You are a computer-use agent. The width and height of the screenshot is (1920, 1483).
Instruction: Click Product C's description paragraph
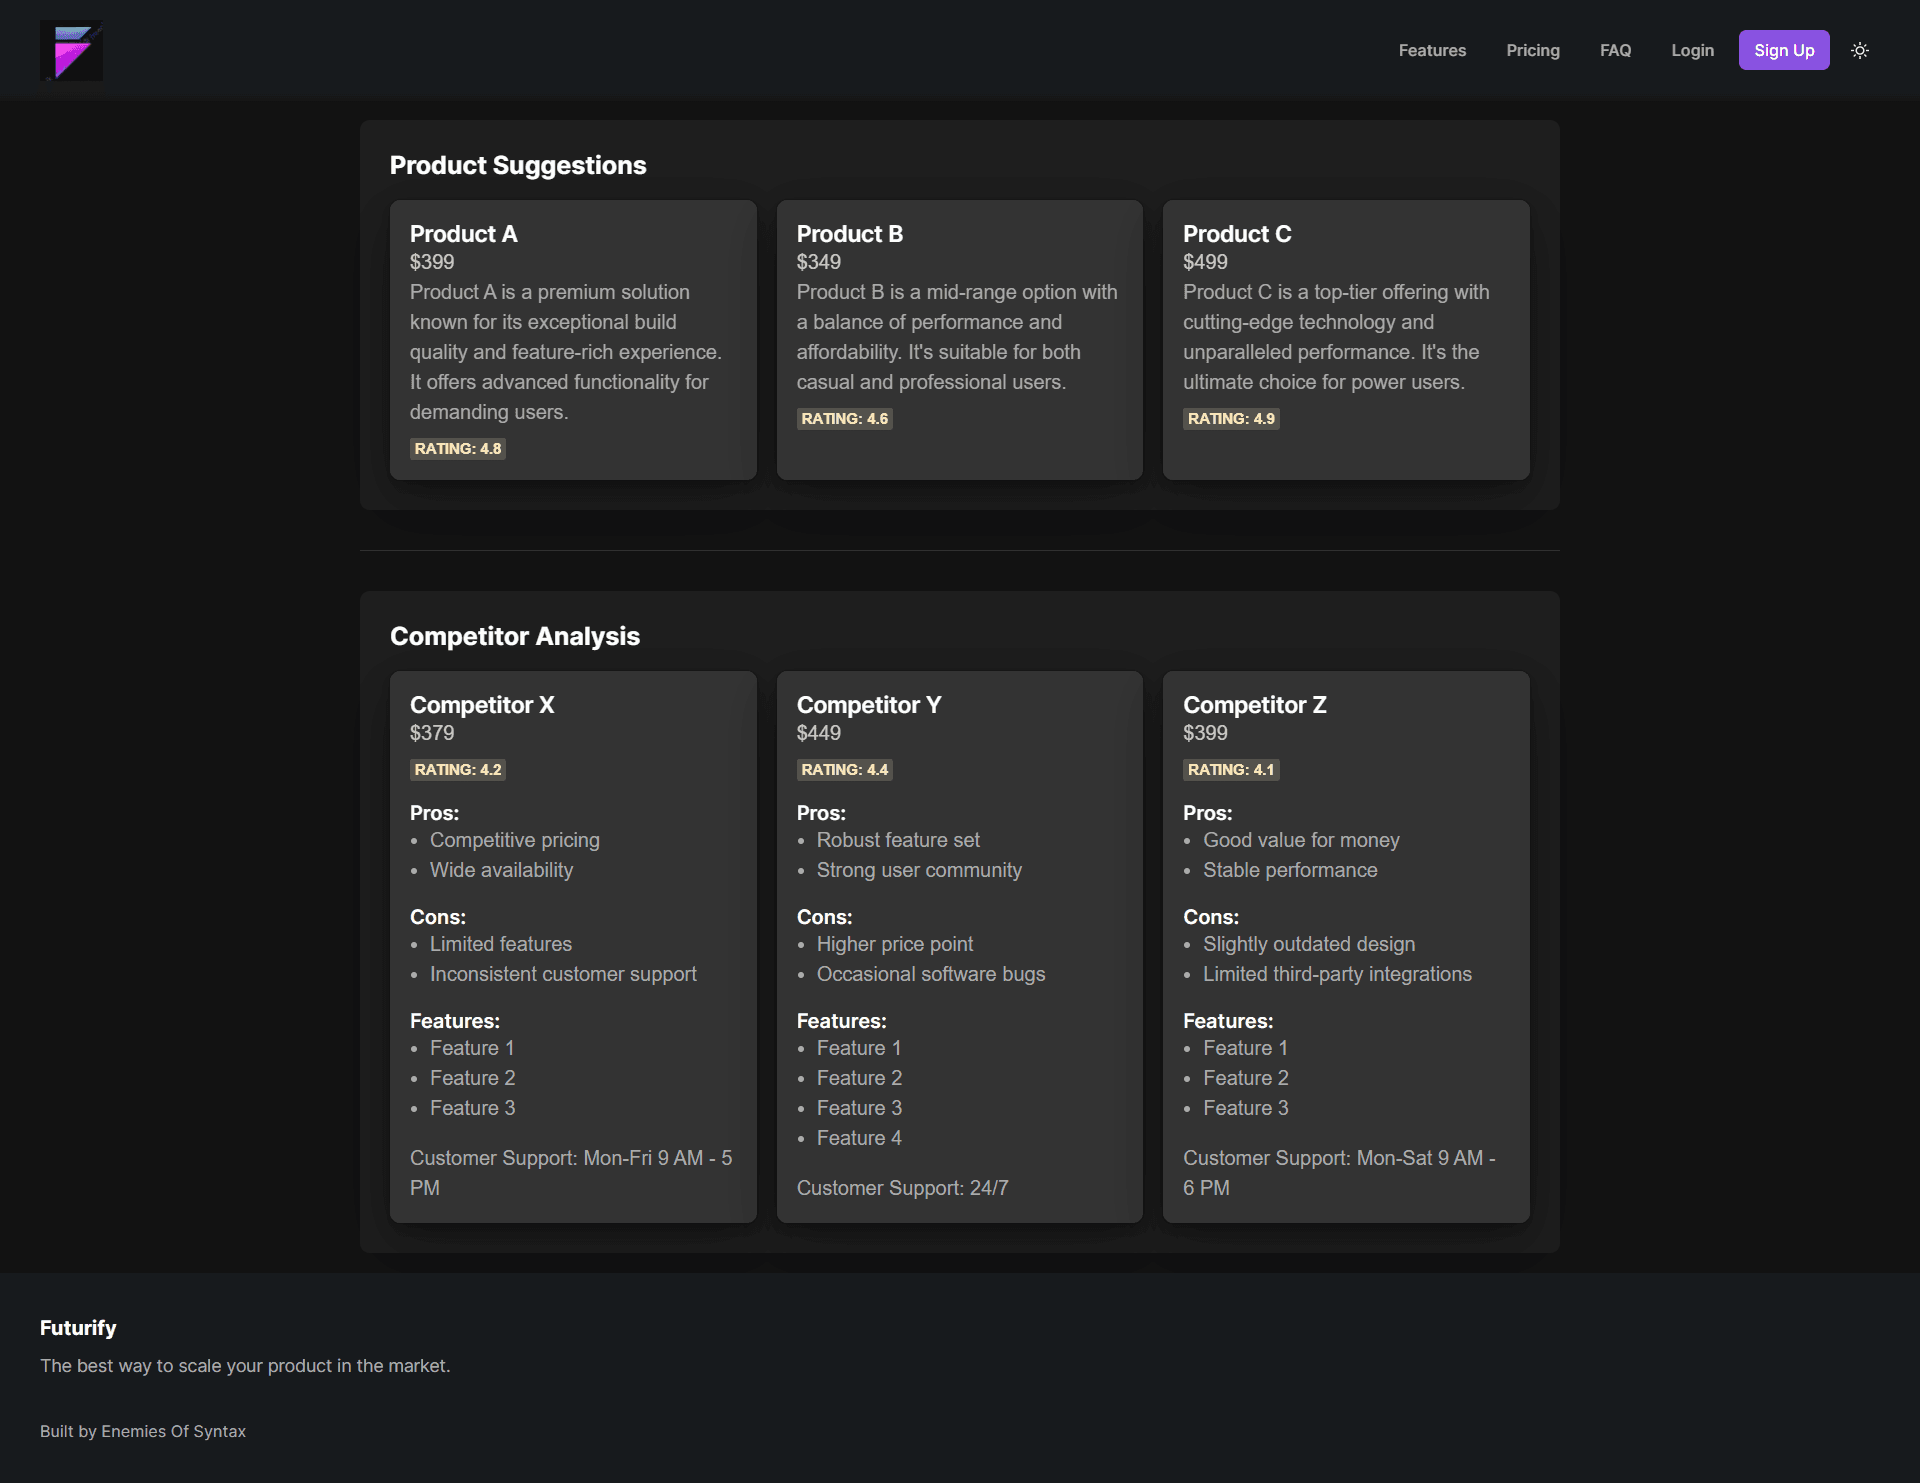1345,338
